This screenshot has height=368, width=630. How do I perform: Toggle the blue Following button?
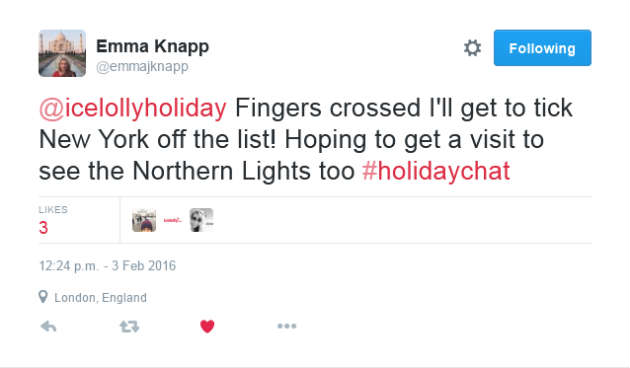click(x=542, y=48)
